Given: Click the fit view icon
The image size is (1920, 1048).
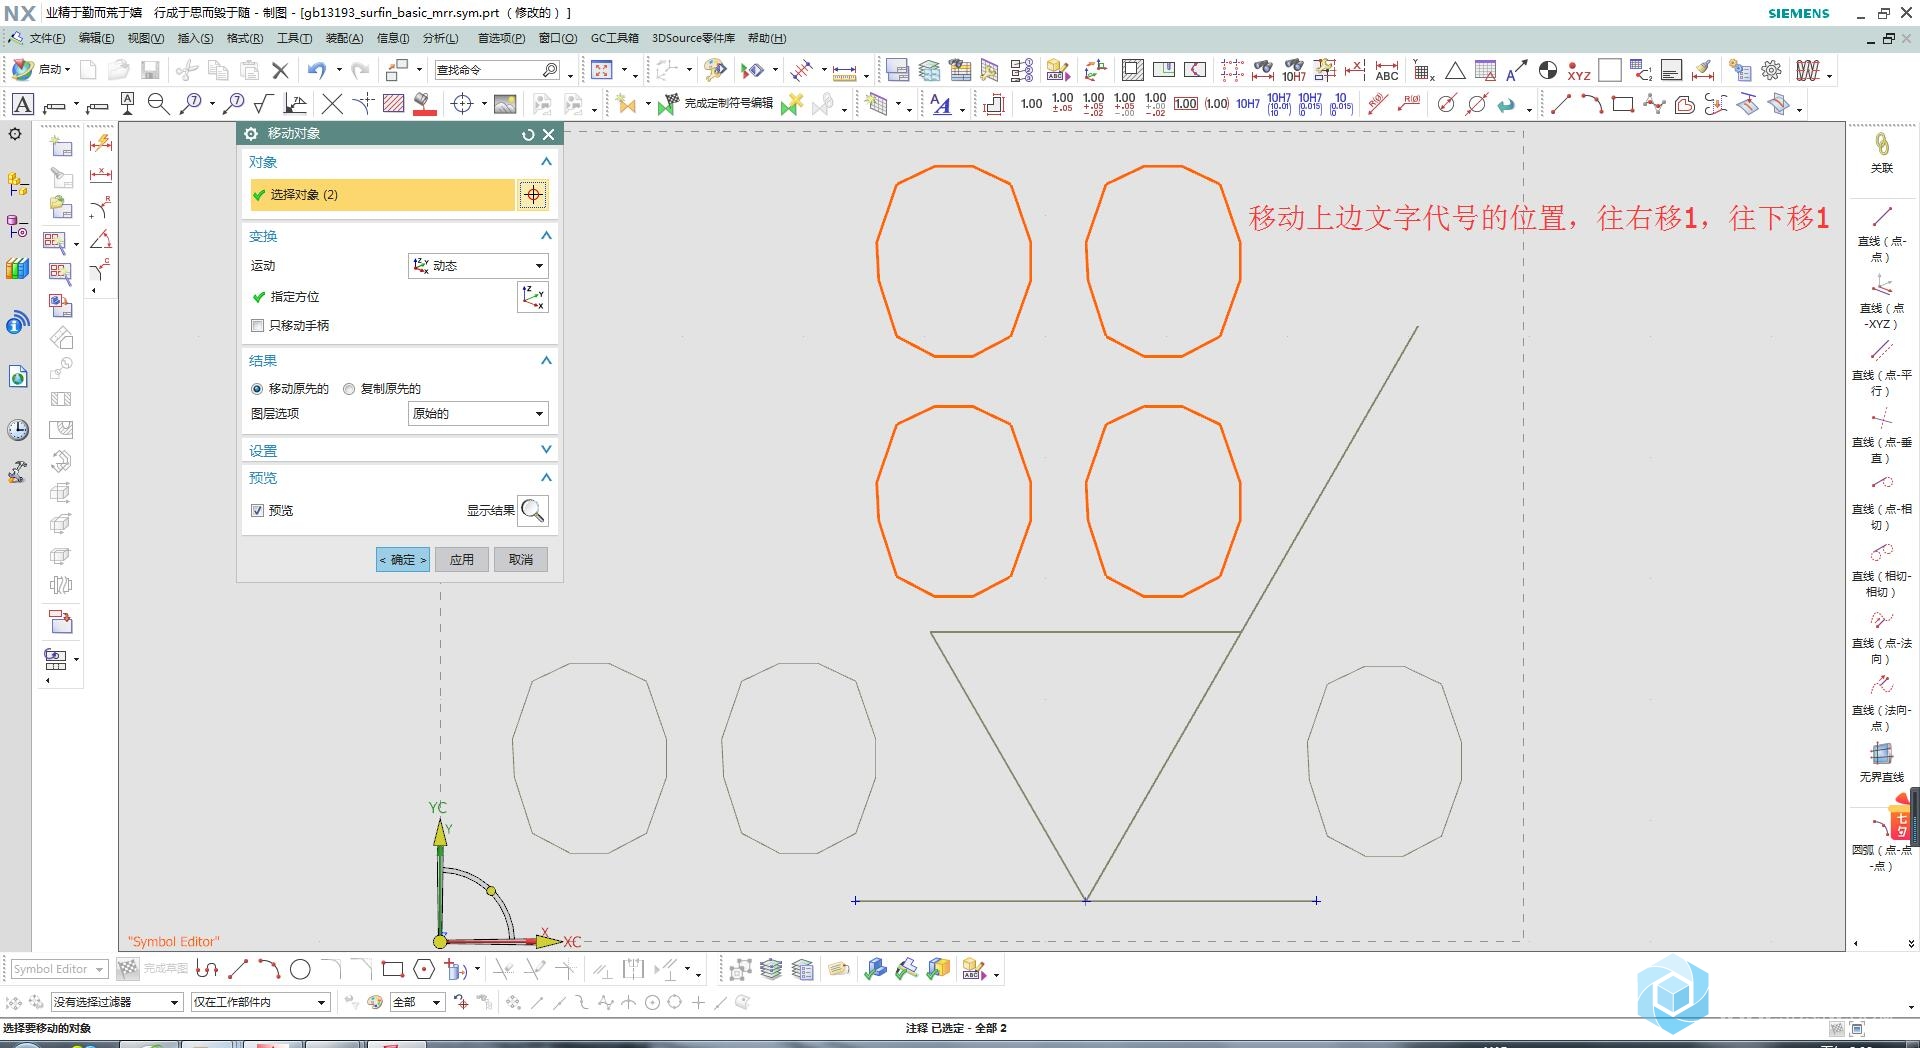Looking at the screenshot, I should click(x=601, y=70).
